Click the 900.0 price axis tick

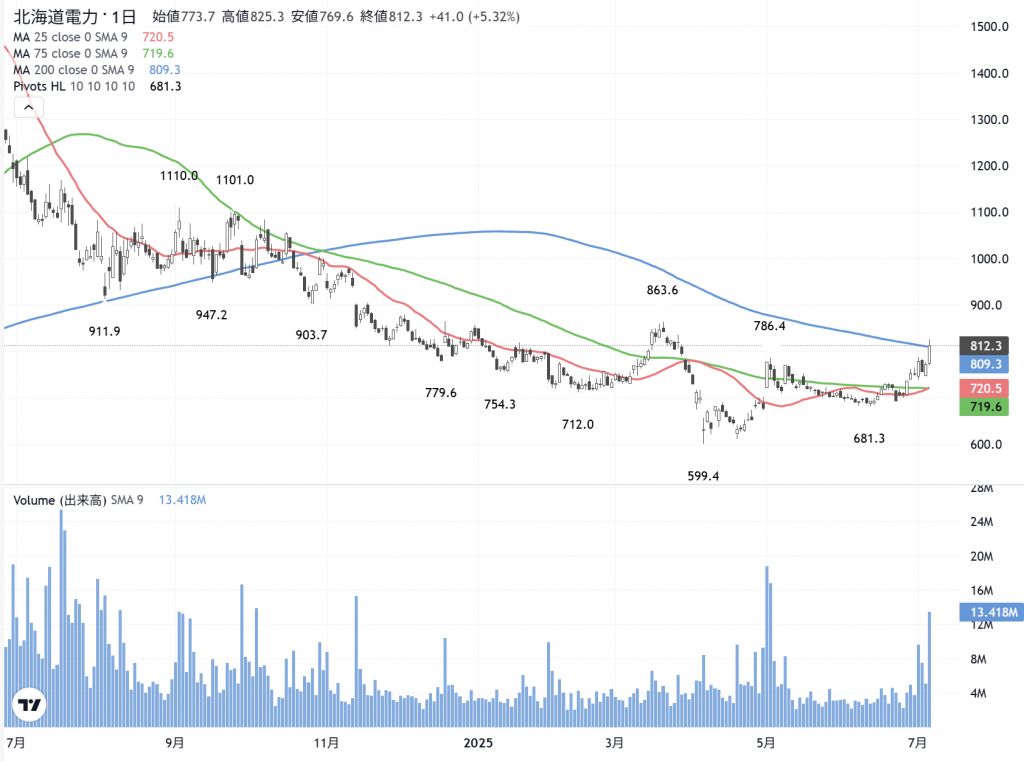click(x=986, y=305)
